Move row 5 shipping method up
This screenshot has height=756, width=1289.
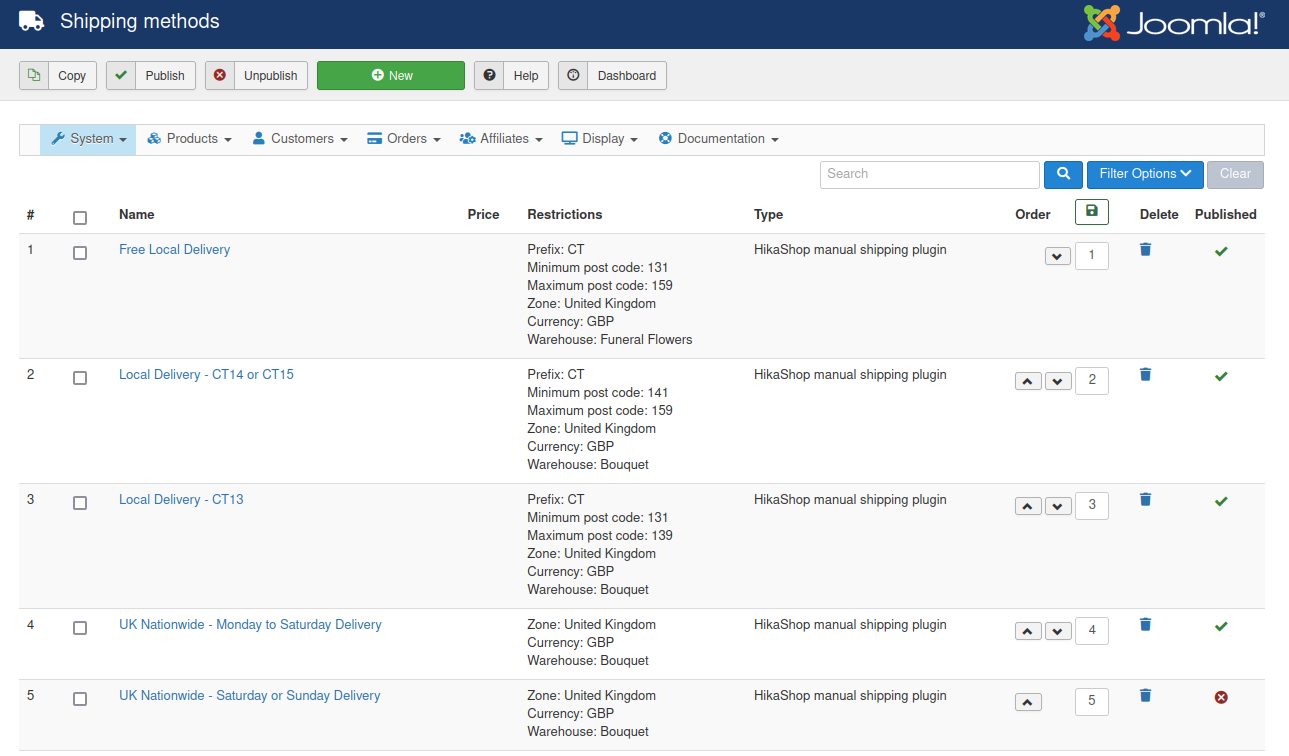1028,702
